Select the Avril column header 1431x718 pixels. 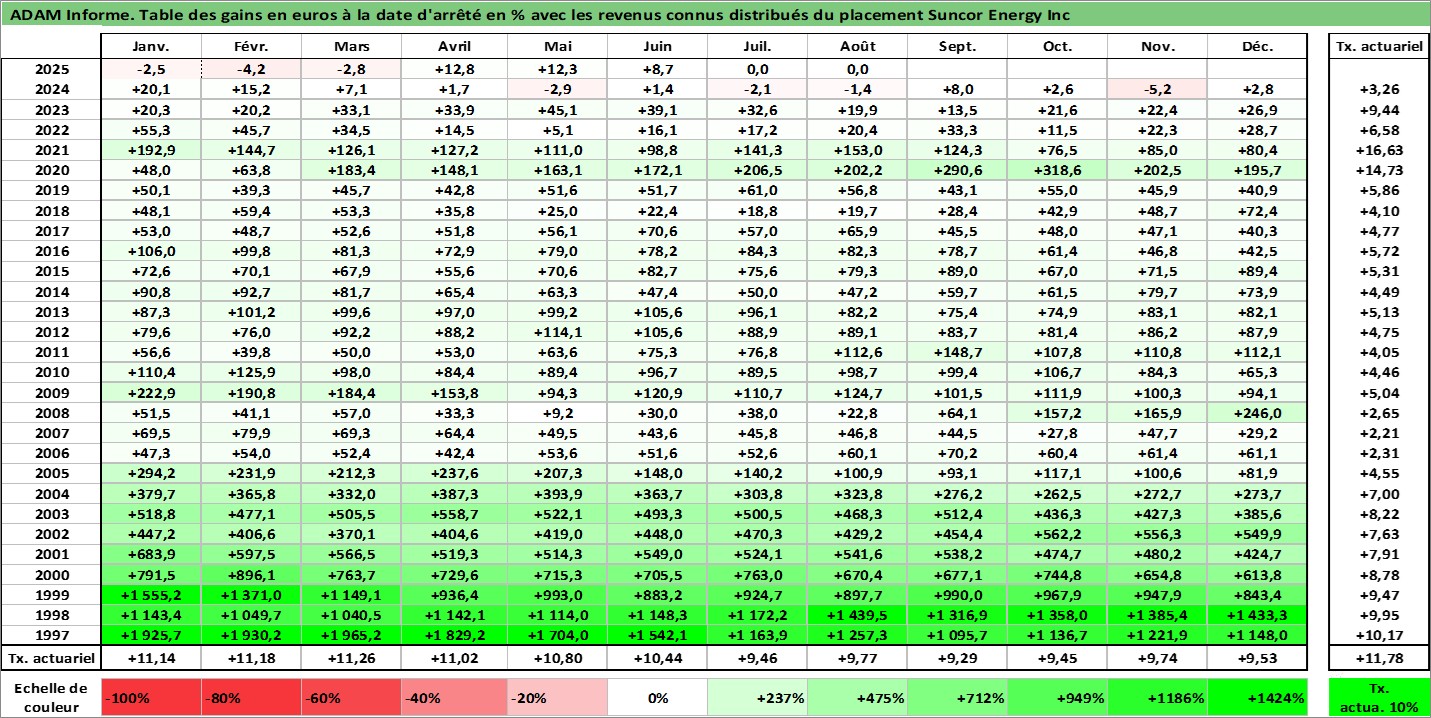(455, 47)
